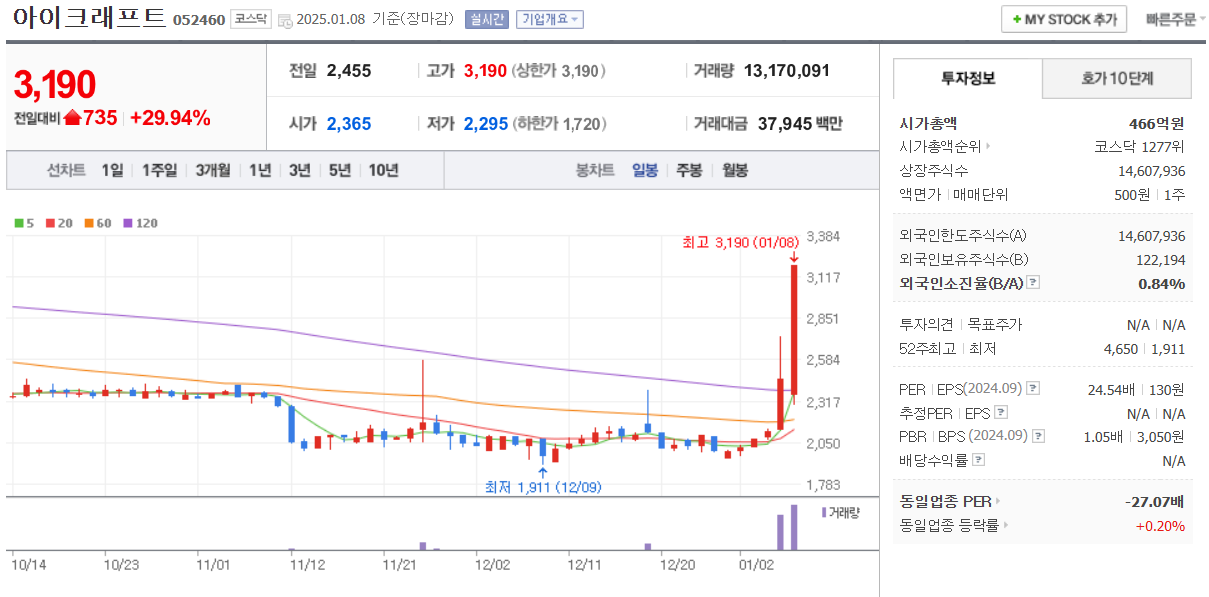Click the 시가 value 2,365
The width and height of the screenshot is (1209, 597).
click(x=349, y=124)
